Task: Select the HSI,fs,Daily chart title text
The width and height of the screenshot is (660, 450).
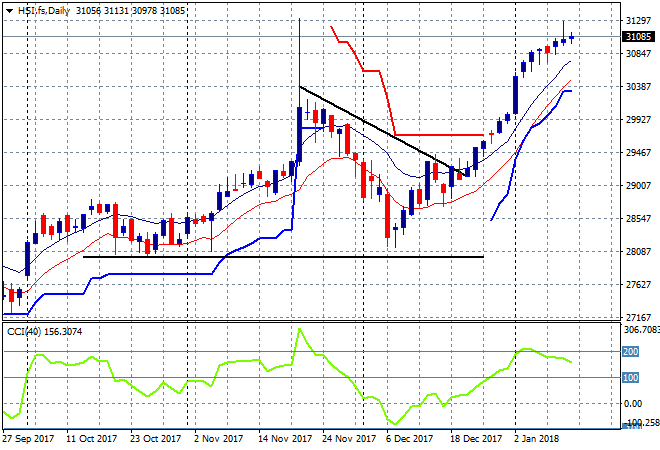Action: (x=44, y=11)
